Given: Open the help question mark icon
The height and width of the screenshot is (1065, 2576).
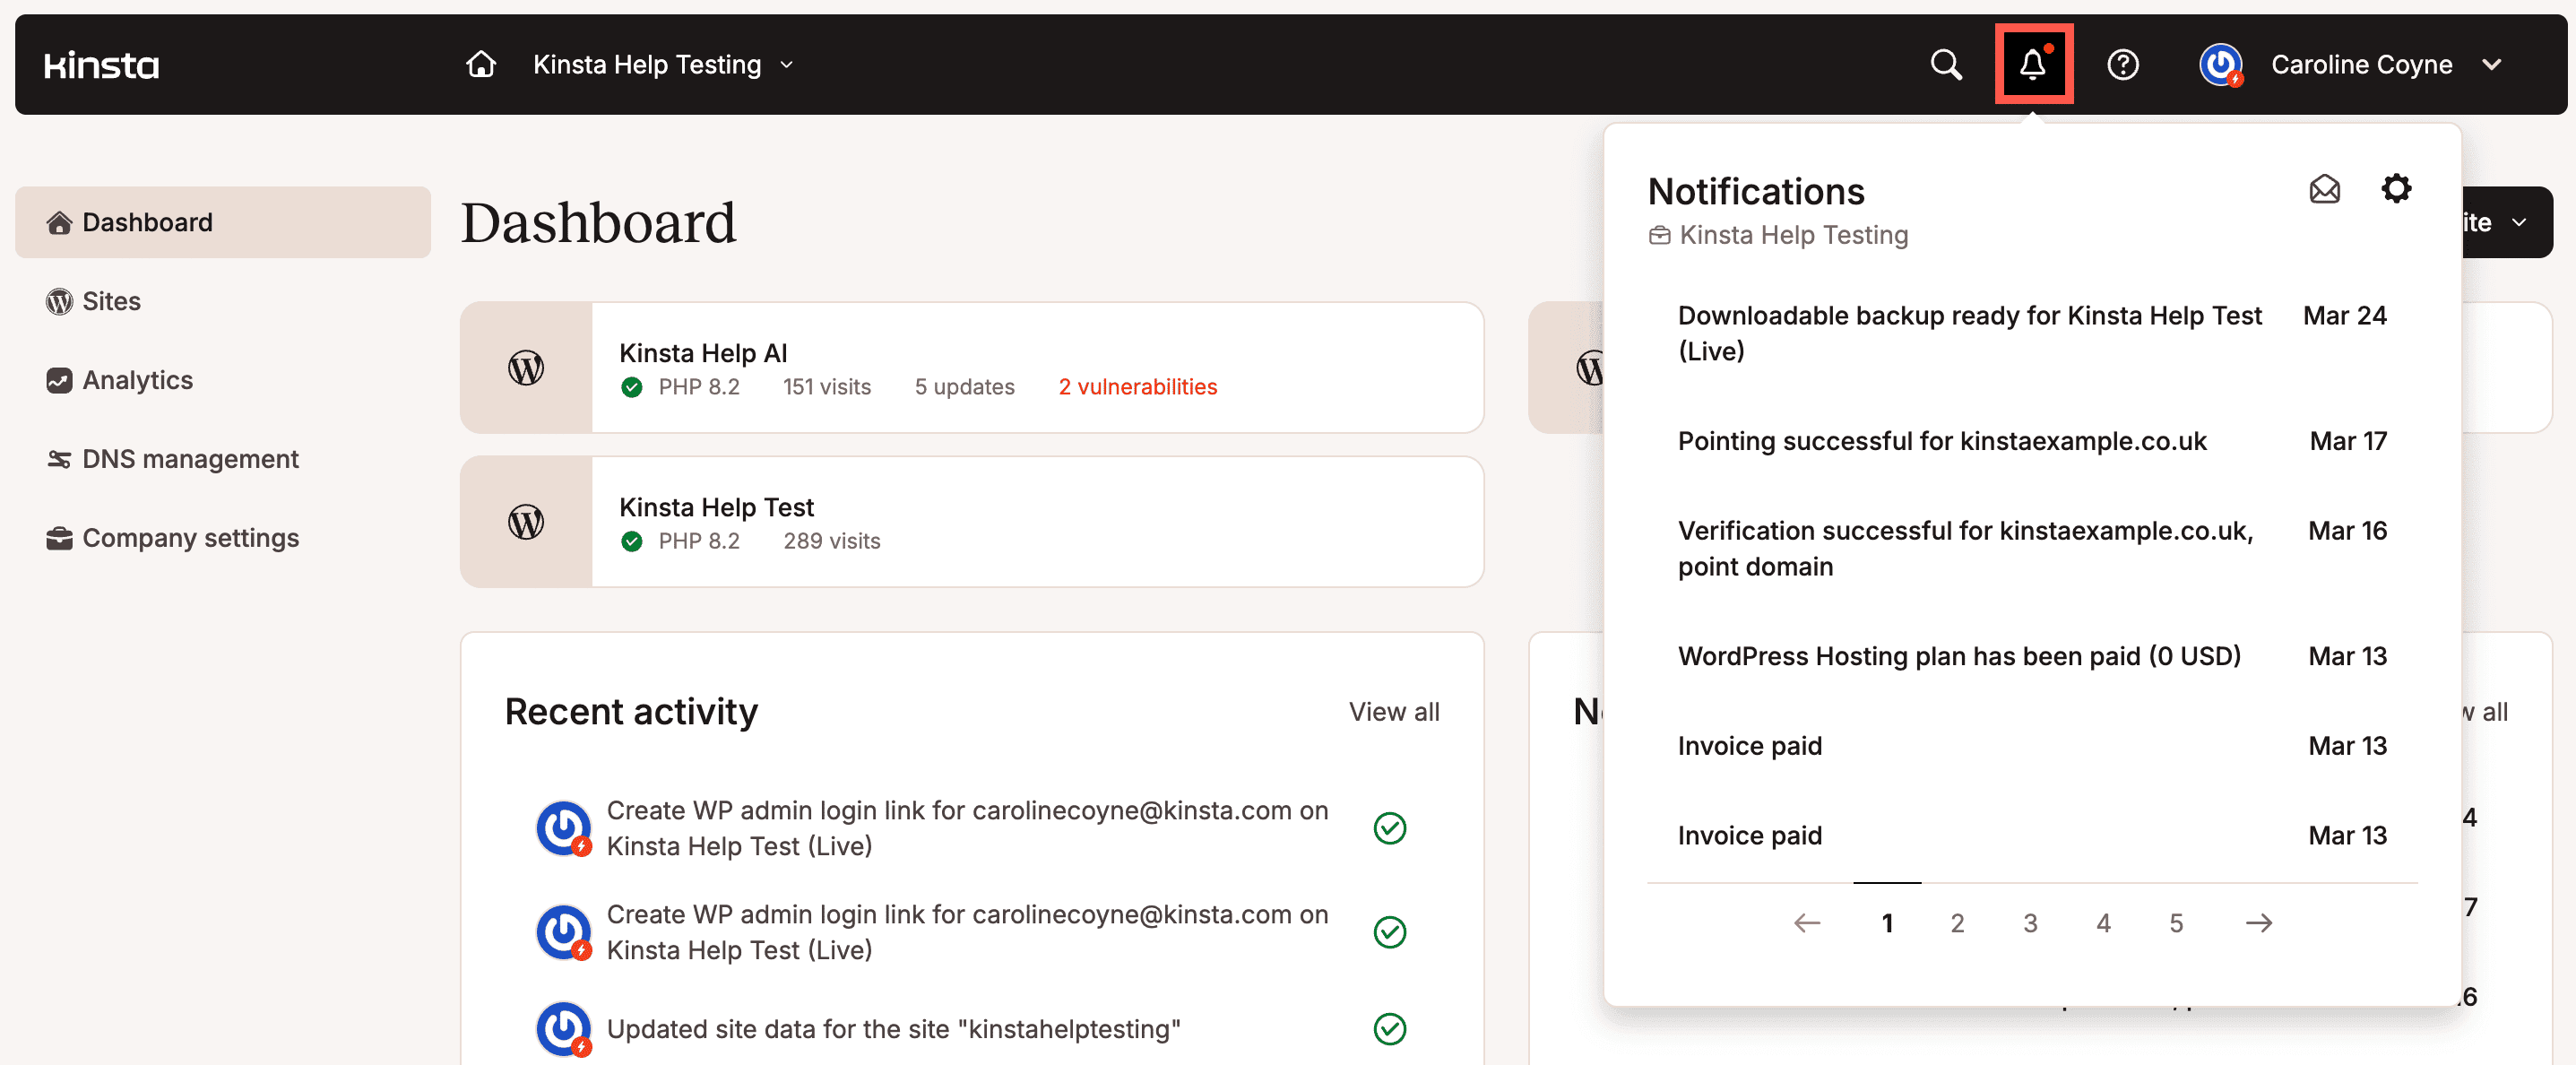Looking at the screenshot, I should pos(2124,64).
